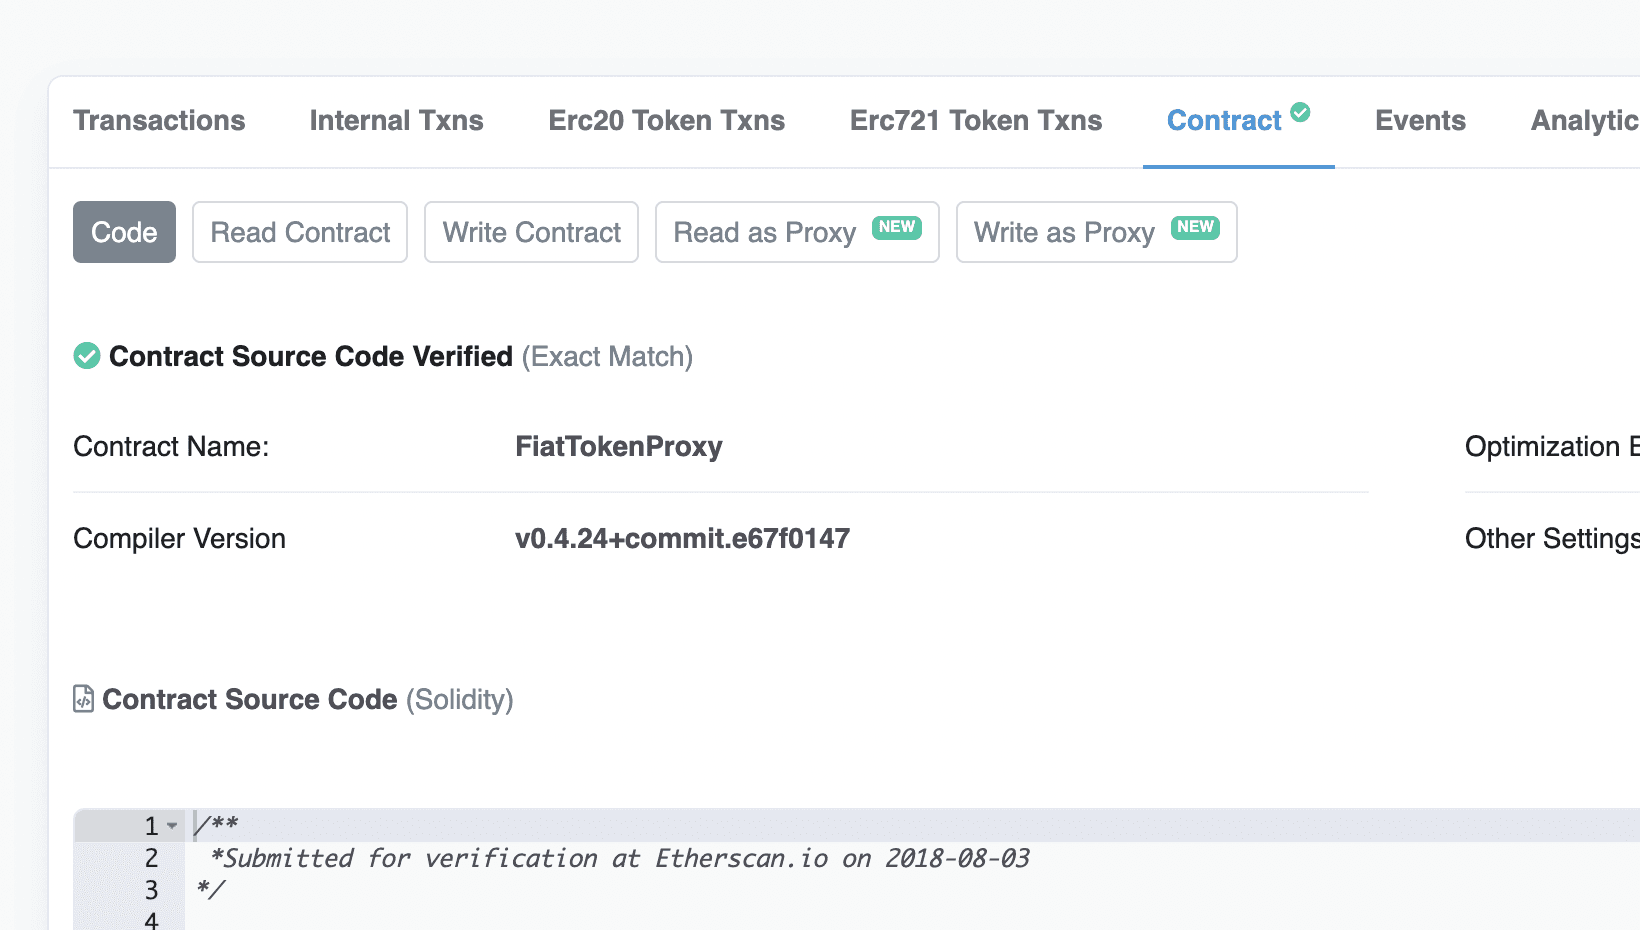The height and width of the screenshot is (930, 1640).
Task: Choose Write as Proxy
Action: (1096, 232)
